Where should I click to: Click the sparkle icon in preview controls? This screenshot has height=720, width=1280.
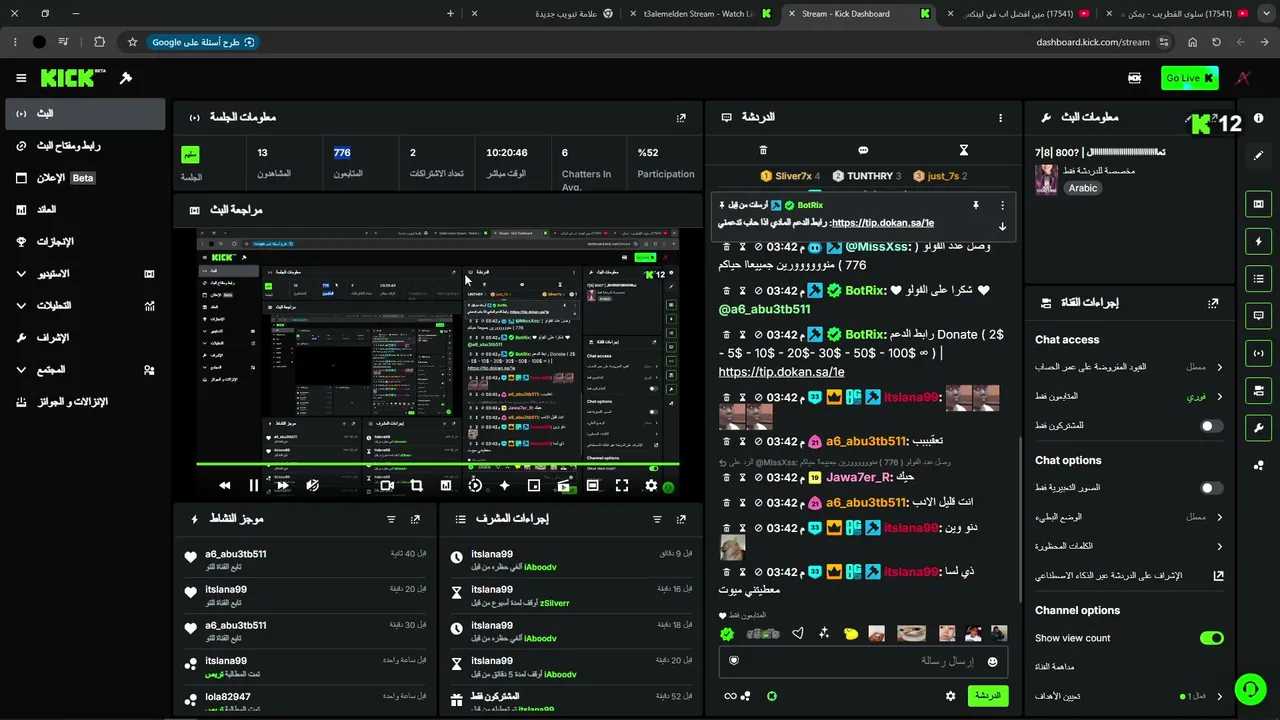click(x=504, y=485)
